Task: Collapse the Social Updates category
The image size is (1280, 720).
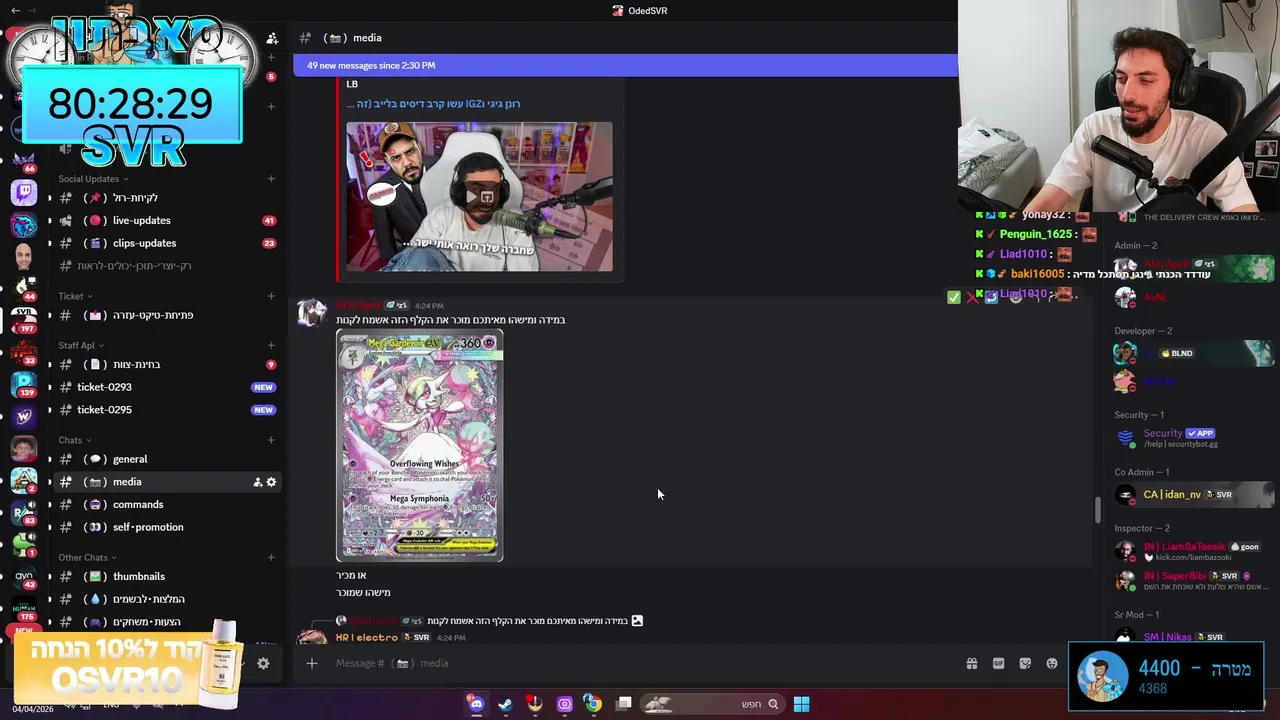Action: [94, 179]
